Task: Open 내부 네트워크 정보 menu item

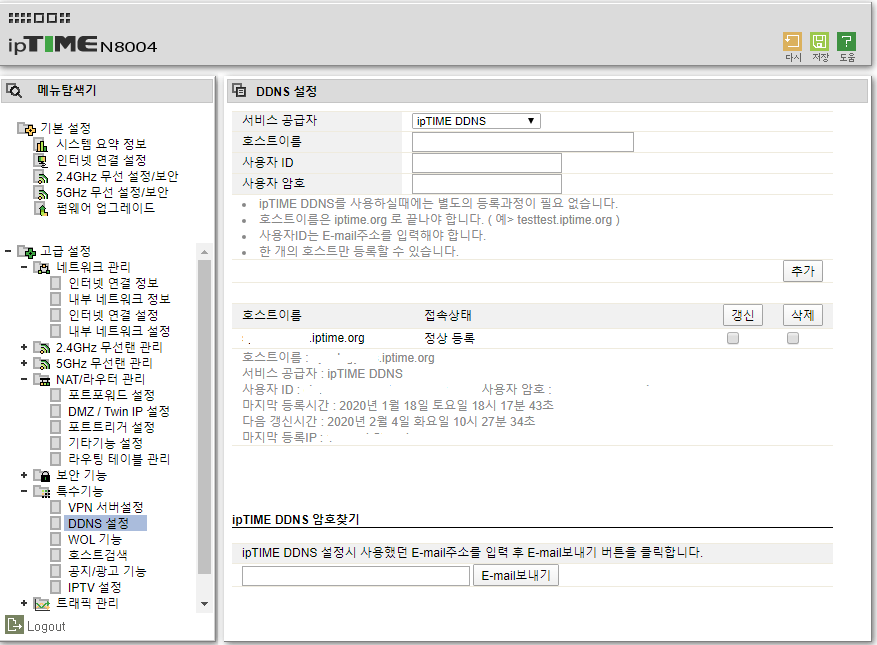Action: [119, 299]
